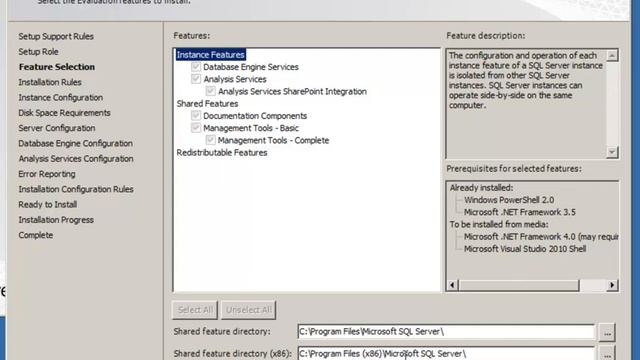Click Already installed: prerequisites heading

click(481, 188)
